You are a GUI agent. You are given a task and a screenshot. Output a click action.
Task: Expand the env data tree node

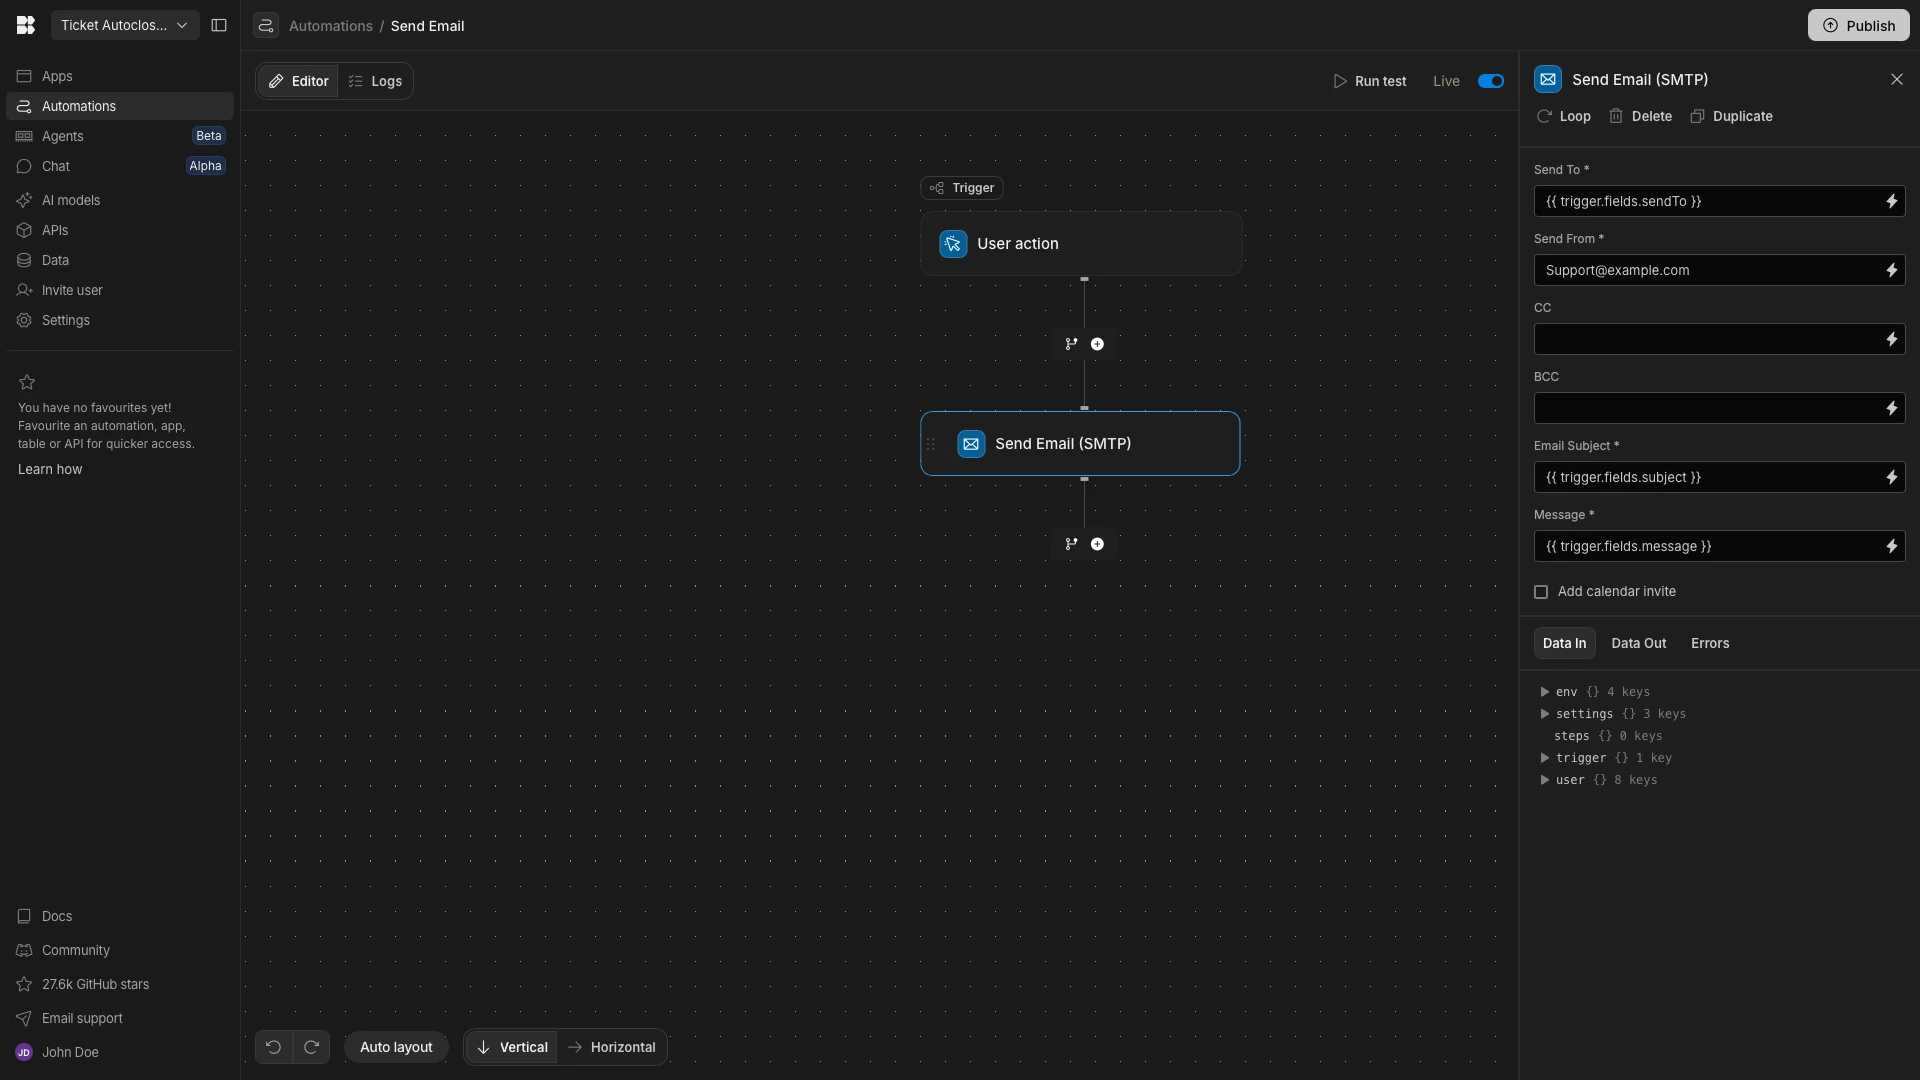pos(1545,692)
